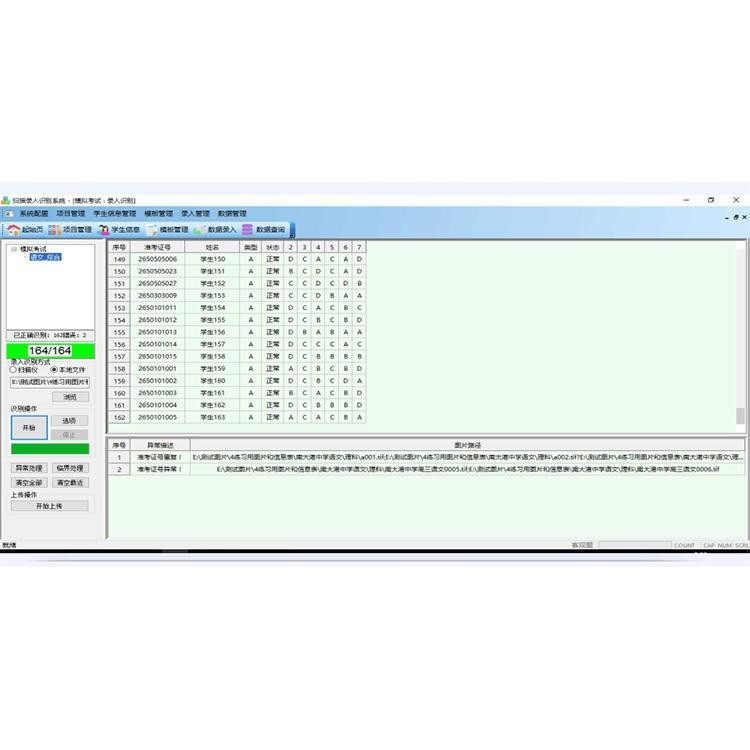
Task: Click the 已正确识别 status label
Action: point(50,335)
